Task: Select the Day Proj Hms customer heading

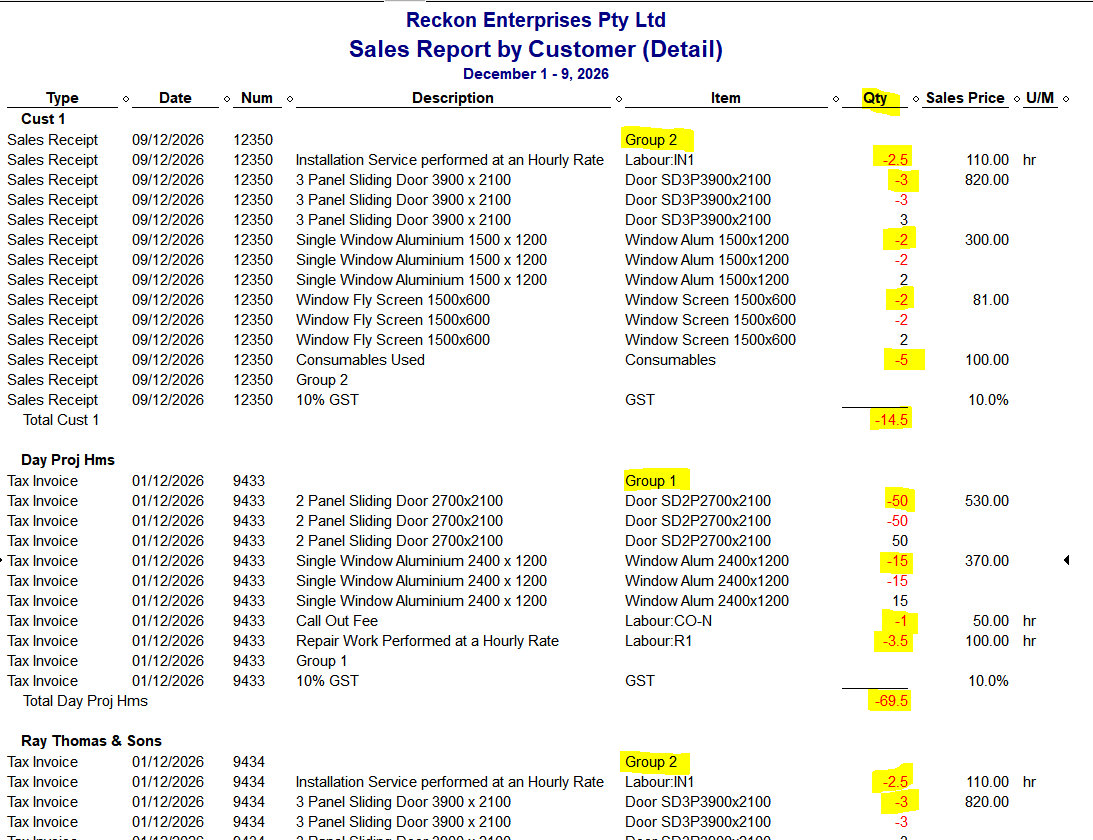Action: (x=68, y=460)
